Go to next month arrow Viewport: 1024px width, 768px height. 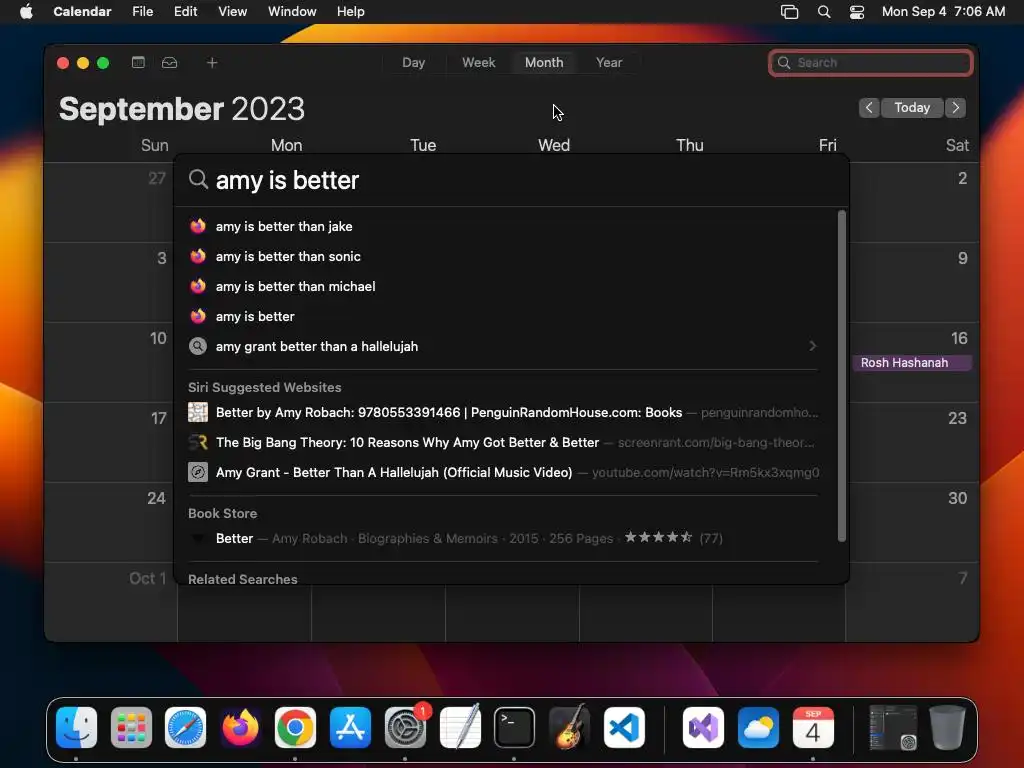(955, 108)
